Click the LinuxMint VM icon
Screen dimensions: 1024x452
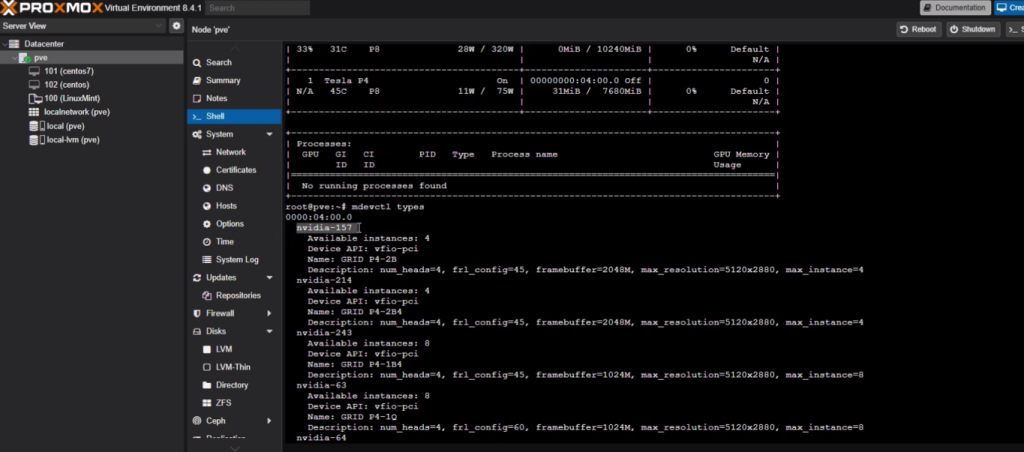coord(35,99)
